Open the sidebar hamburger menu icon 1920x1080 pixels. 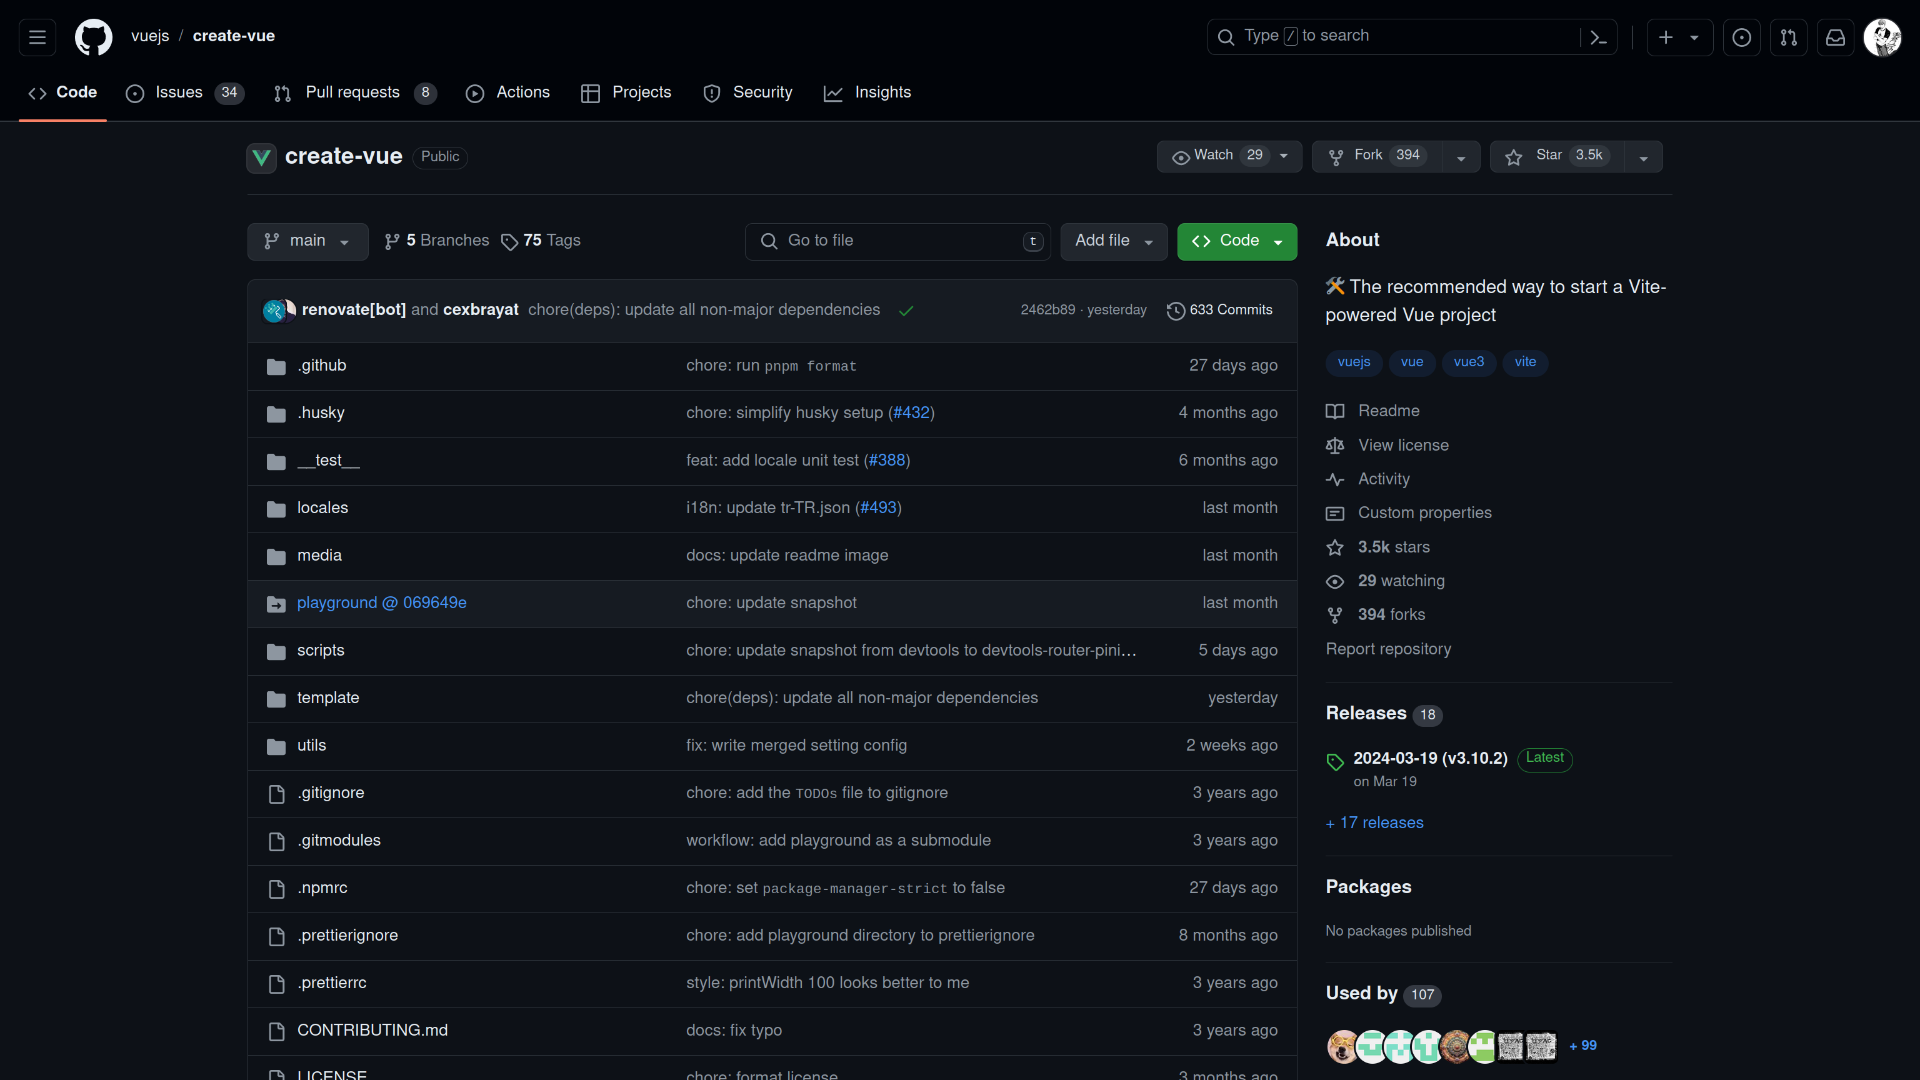click(x=37, y=36)
